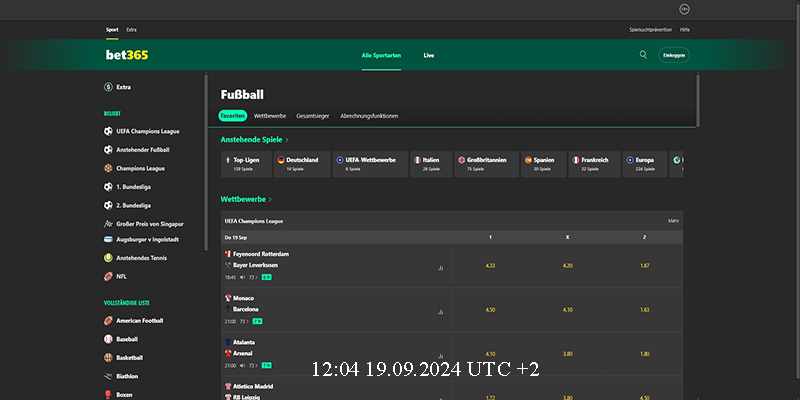Click the Baseball icon in sidebar

pos(108,339)
